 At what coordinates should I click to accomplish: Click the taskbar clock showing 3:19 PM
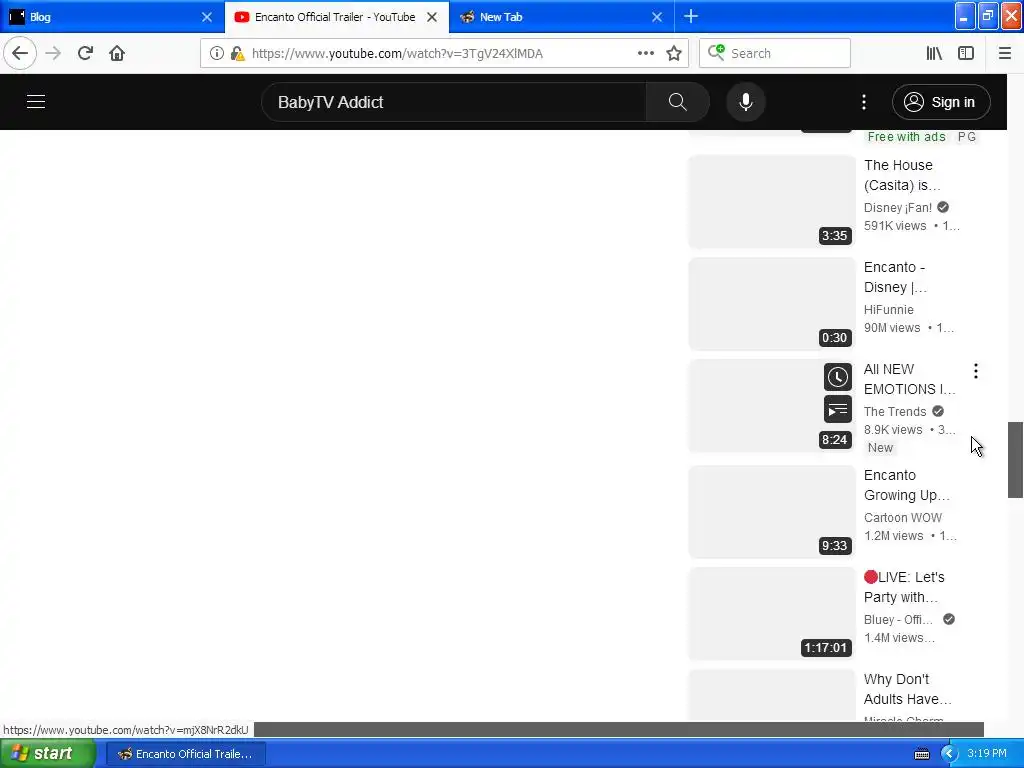pos(987,754)
